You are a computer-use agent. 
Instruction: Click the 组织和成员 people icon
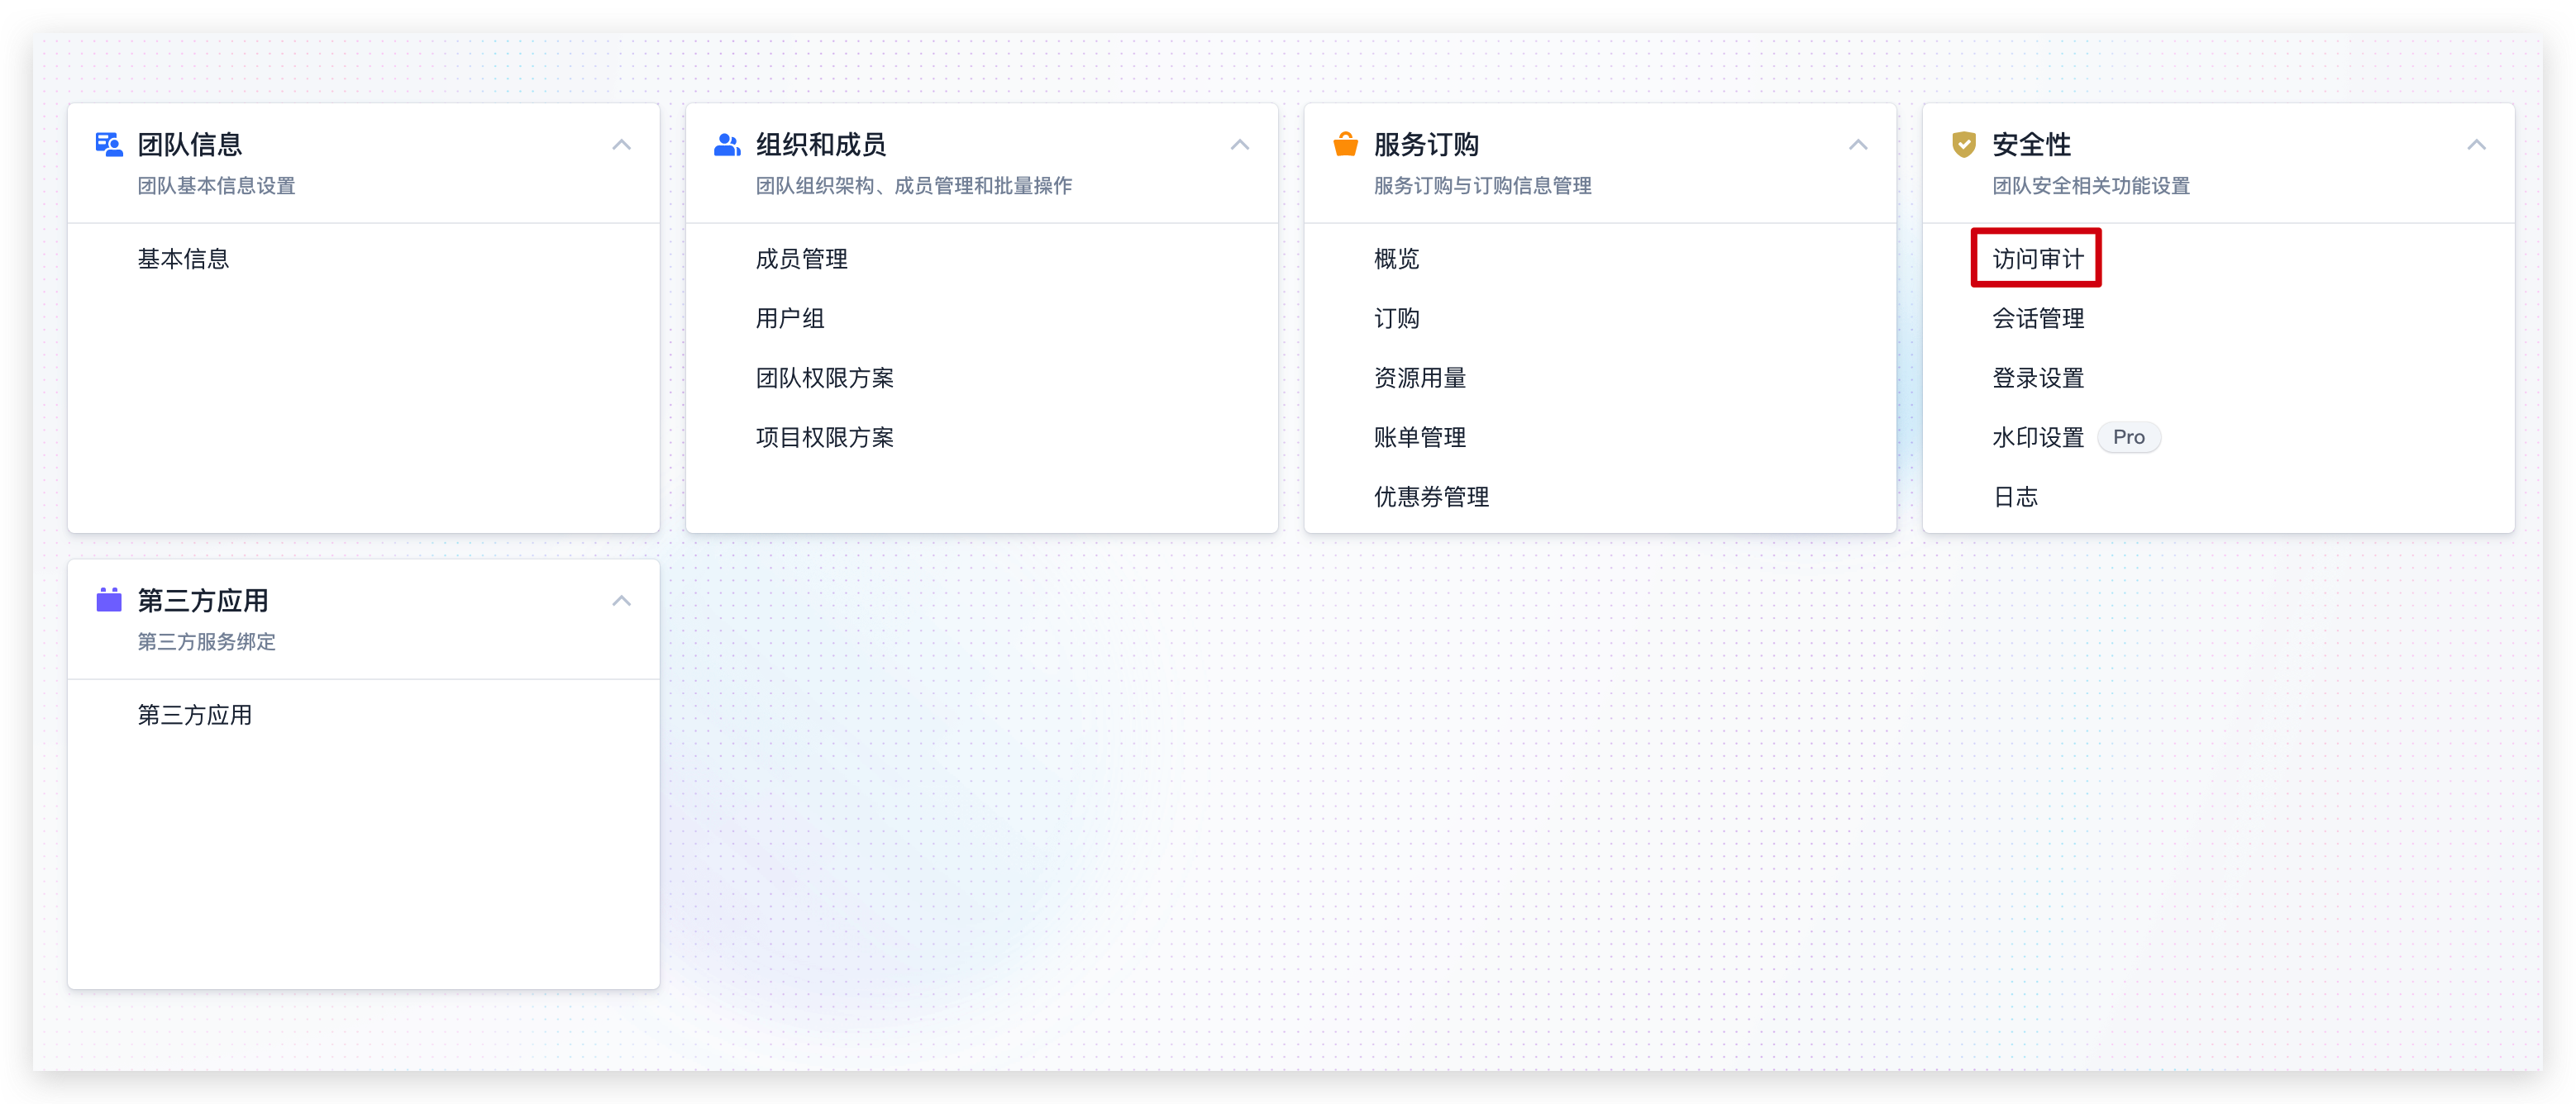coord(727,145)
